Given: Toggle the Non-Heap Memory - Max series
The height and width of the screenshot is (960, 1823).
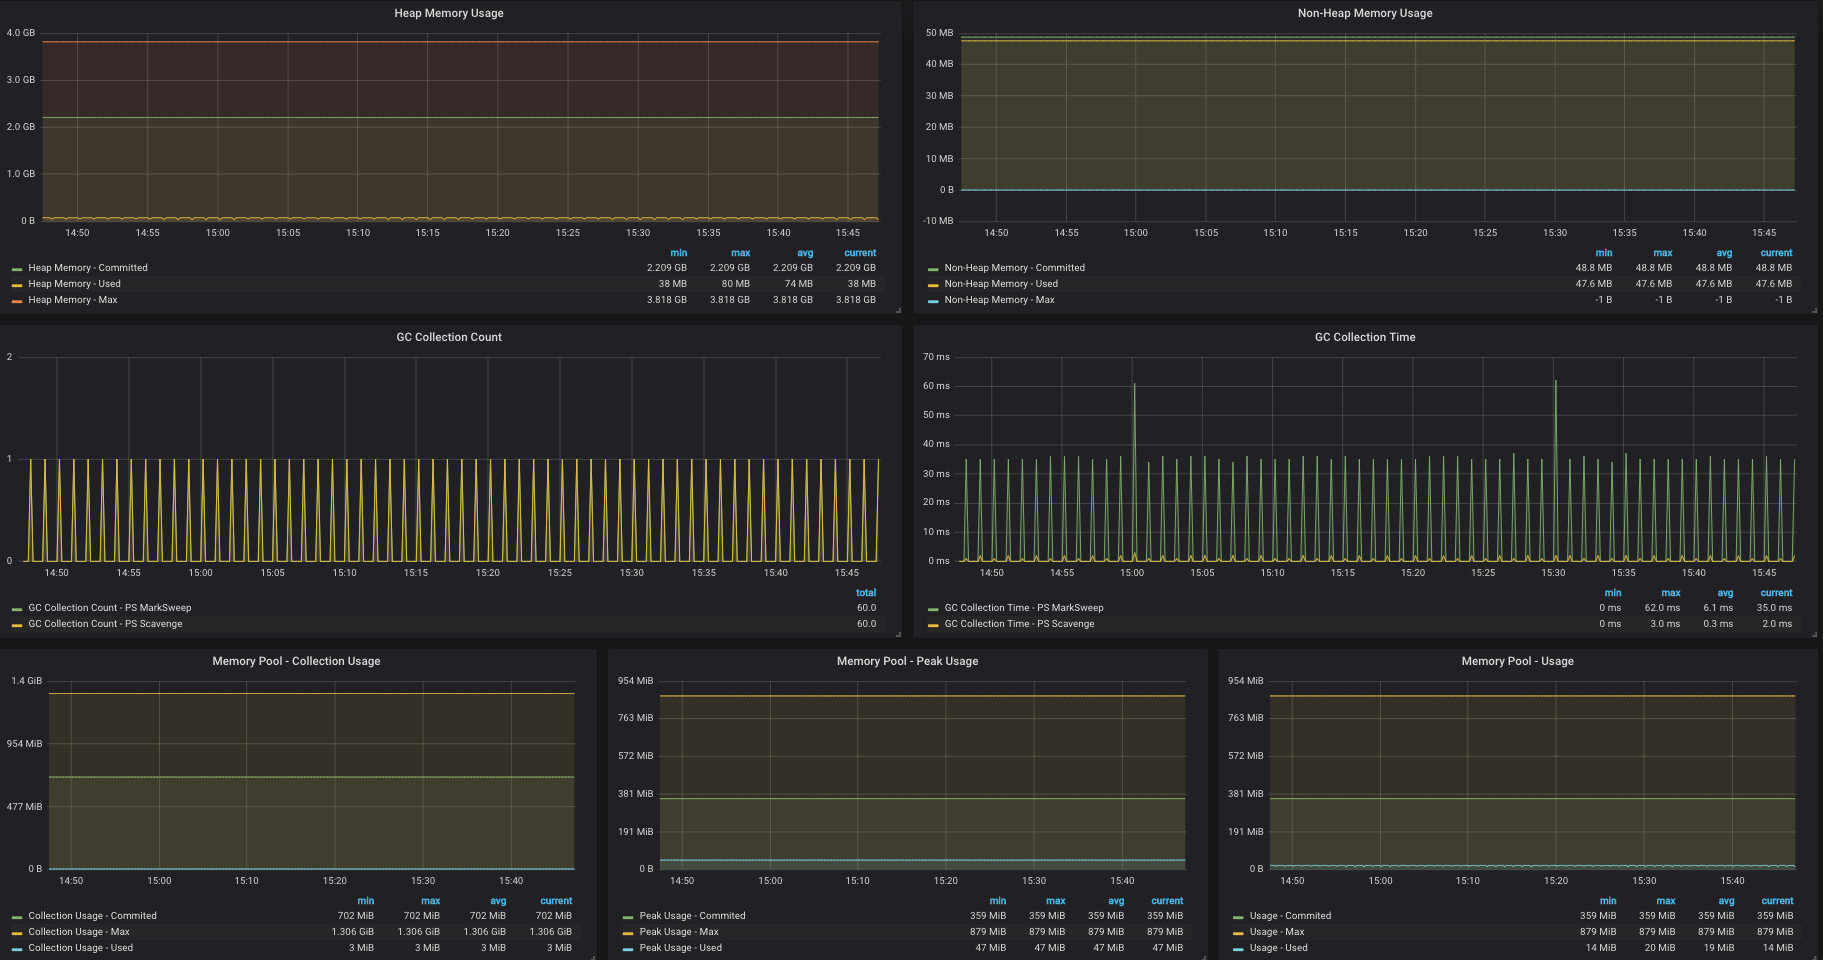Looking at the screenshot, I should 999,300.
